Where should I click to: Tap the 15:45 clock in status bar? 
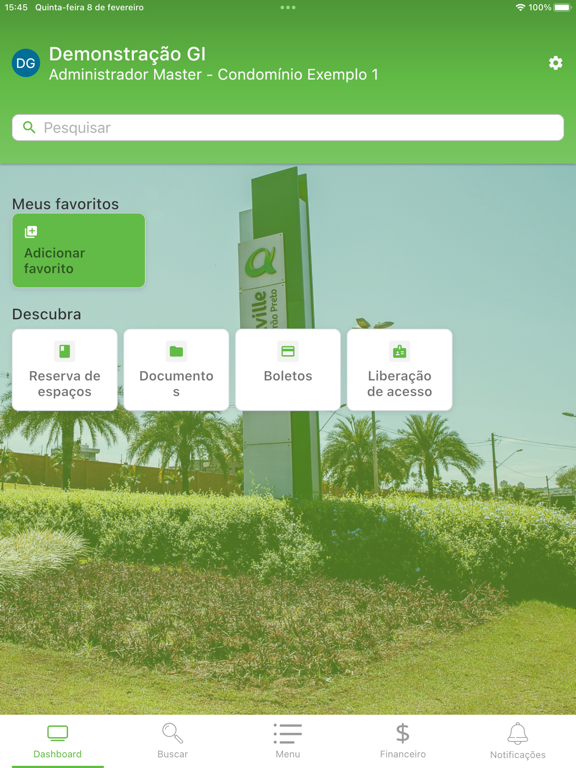point(16,7)
